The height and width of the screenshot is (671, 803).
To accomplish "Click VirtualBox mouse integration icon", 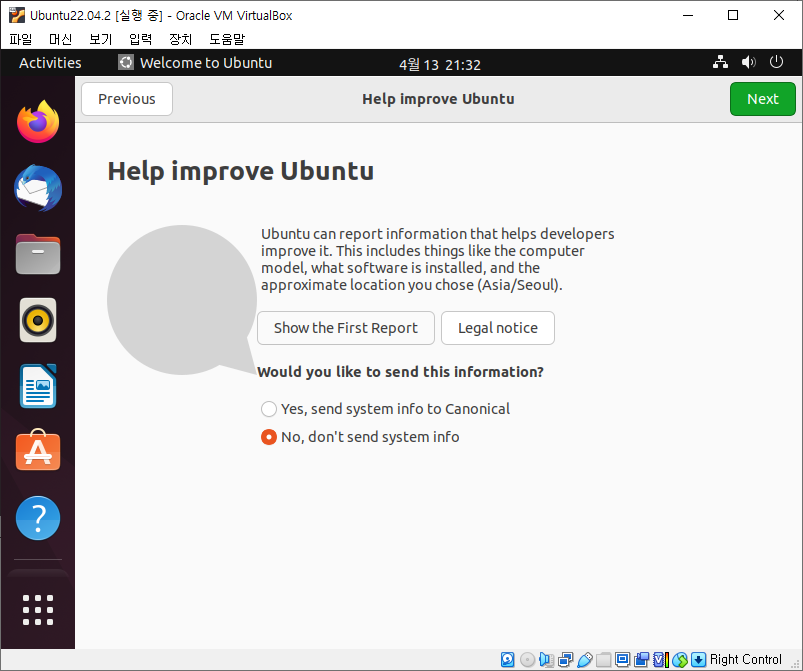I will (680, 659).
